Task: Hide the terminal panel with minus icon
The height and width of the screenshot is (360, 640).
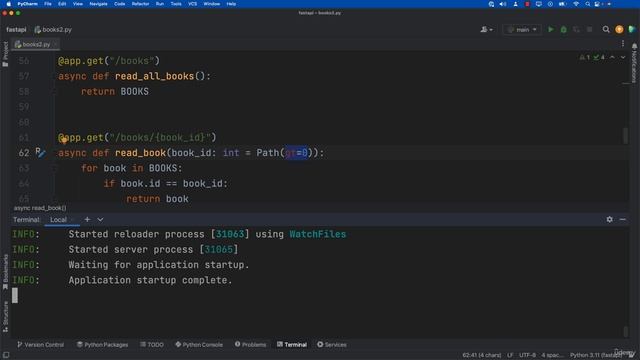Action: click(622, 220)
